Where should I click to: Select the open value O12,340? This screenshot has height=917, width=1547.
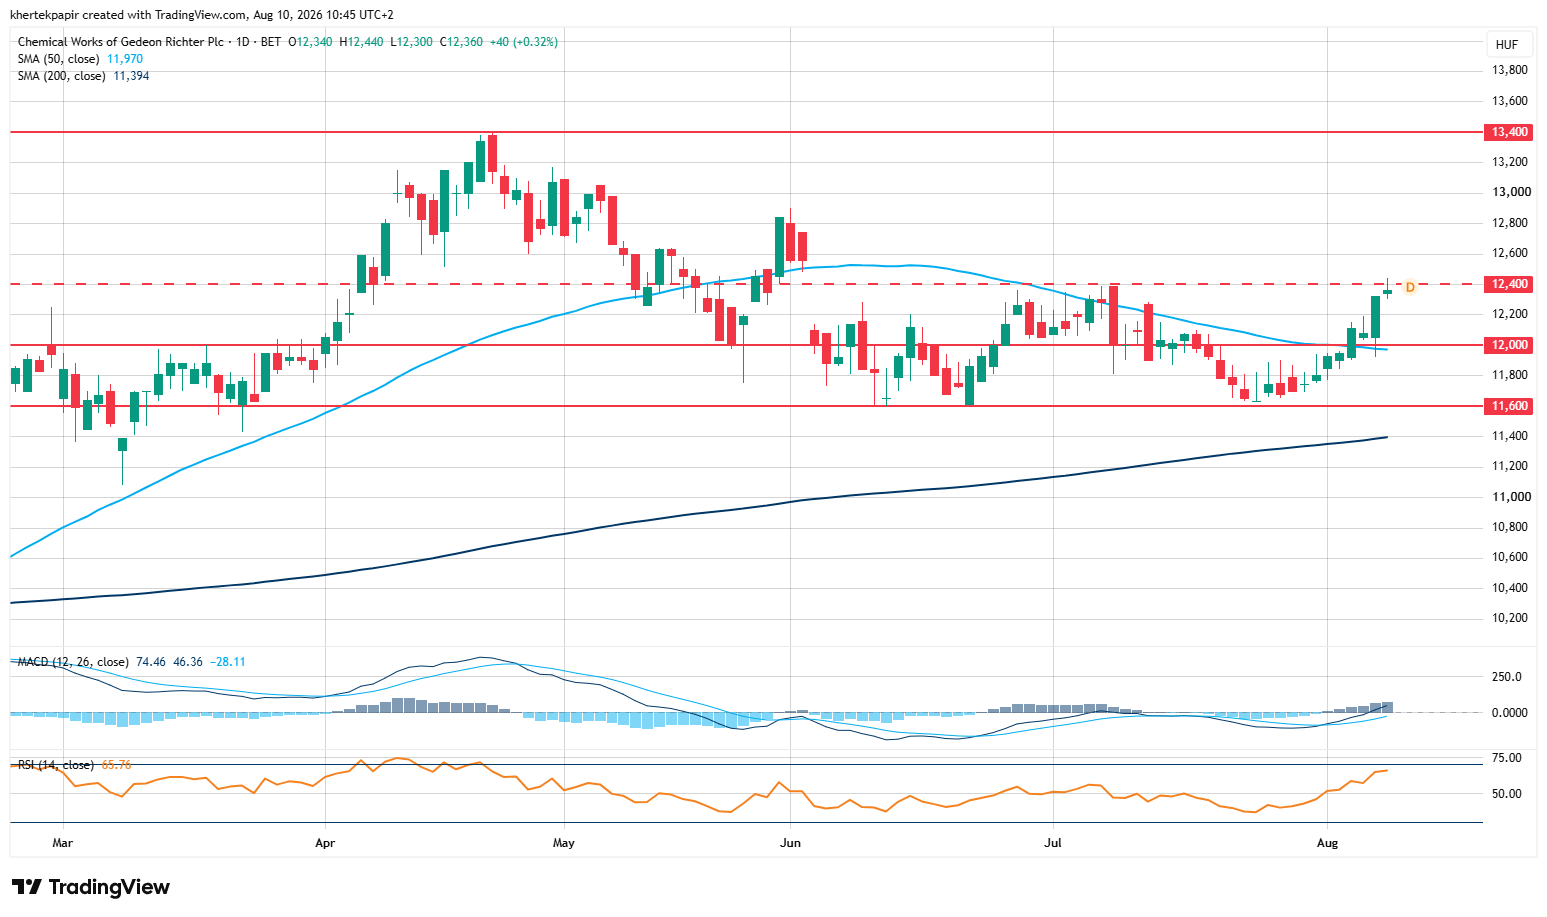[x=311, y=42]
